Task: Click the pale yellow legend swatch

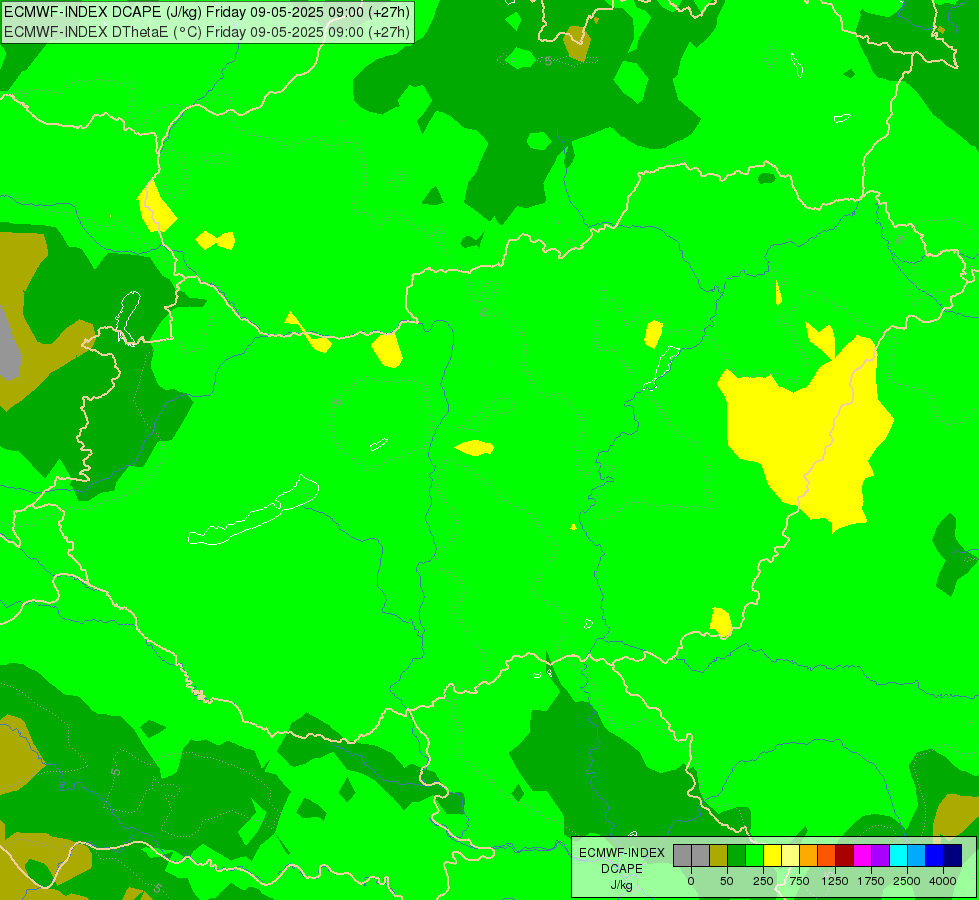Action: tap(790, 856)
